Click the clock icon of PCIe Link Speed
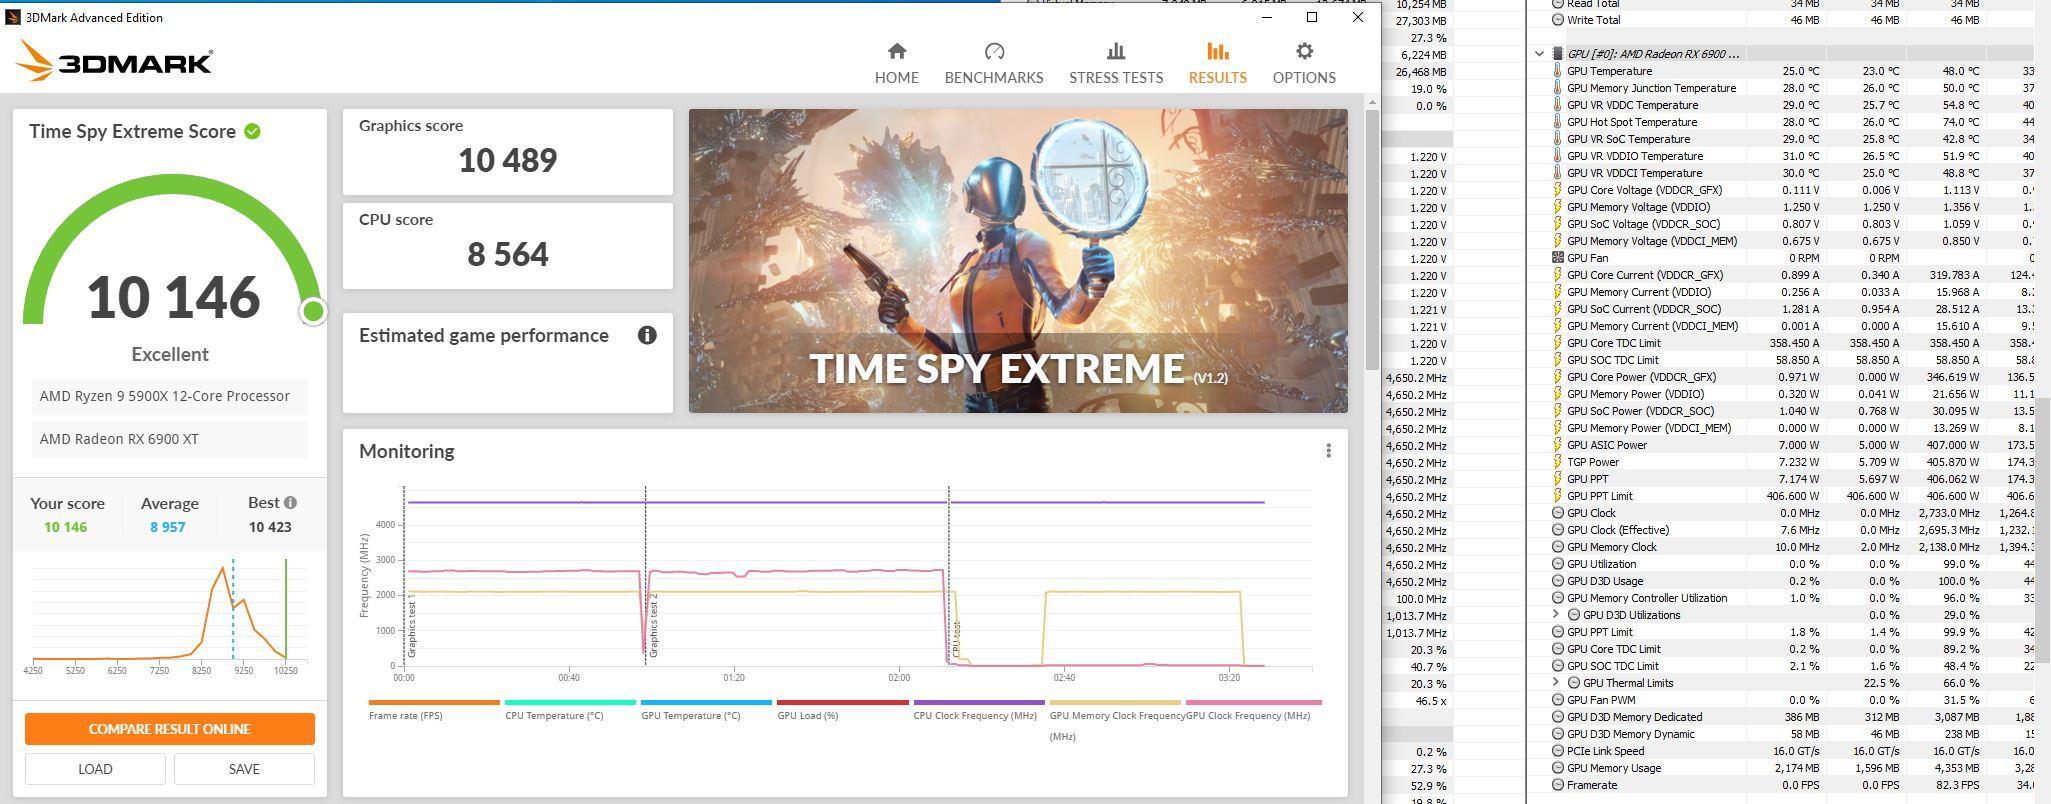Screen dimensions: 2051x804 [1557, 751]
